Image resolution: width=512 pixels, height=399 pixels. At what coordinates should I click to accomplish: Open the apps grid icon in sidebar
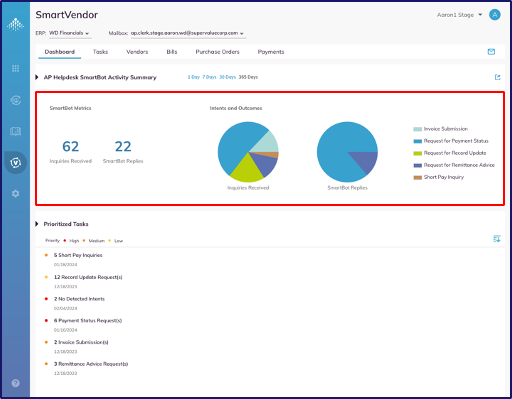15,69
